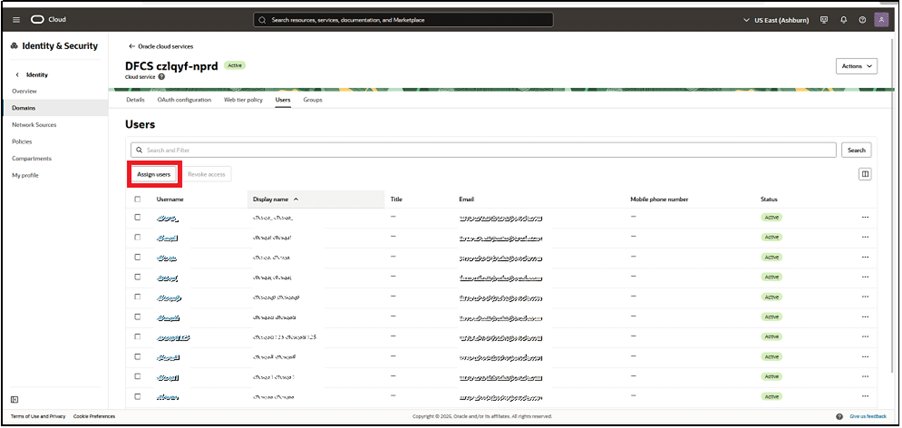Click the Mobile phone number column header
This screenshot has height=428, width=902.
coord(659,199)
